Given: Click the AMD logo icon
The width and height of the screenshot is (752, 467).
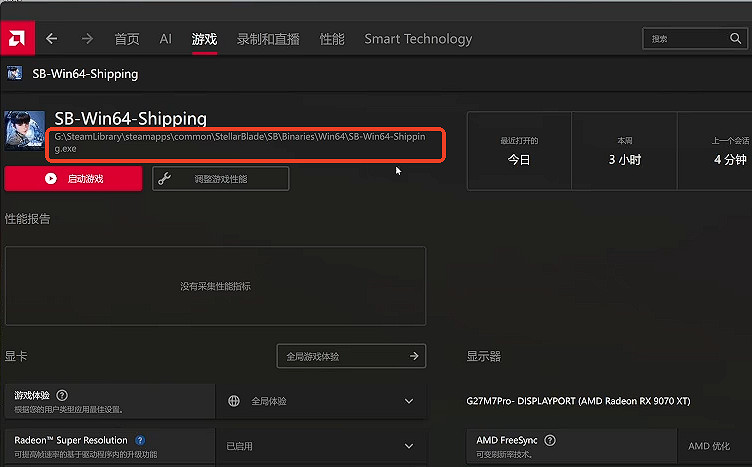Looking at the screenshot, I should coord(17,38).
